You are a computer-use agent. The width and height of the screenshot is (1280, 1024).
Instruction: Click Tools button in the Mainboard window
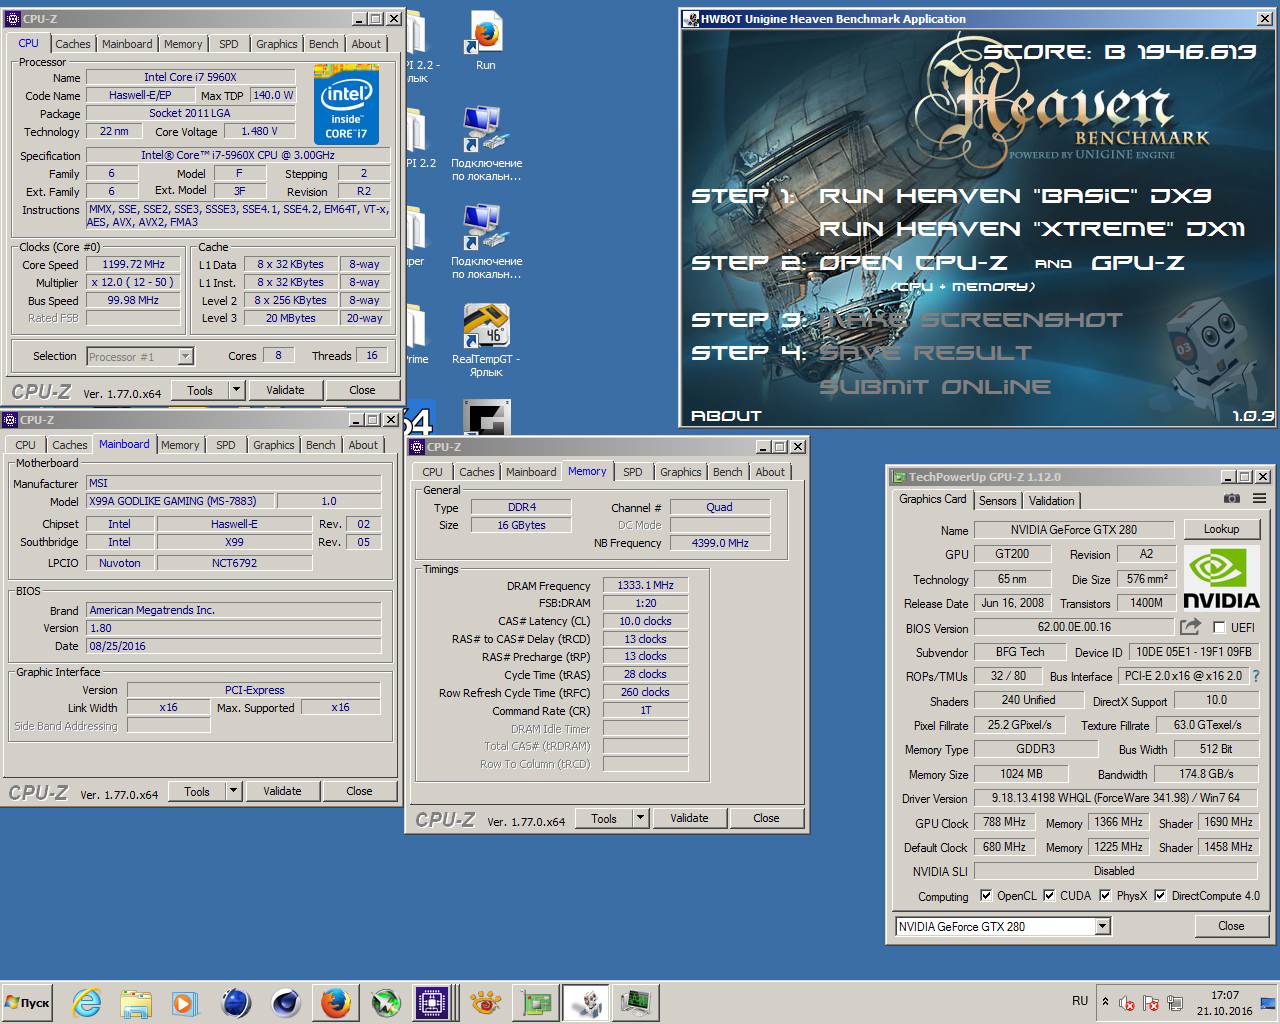point(197,790)
